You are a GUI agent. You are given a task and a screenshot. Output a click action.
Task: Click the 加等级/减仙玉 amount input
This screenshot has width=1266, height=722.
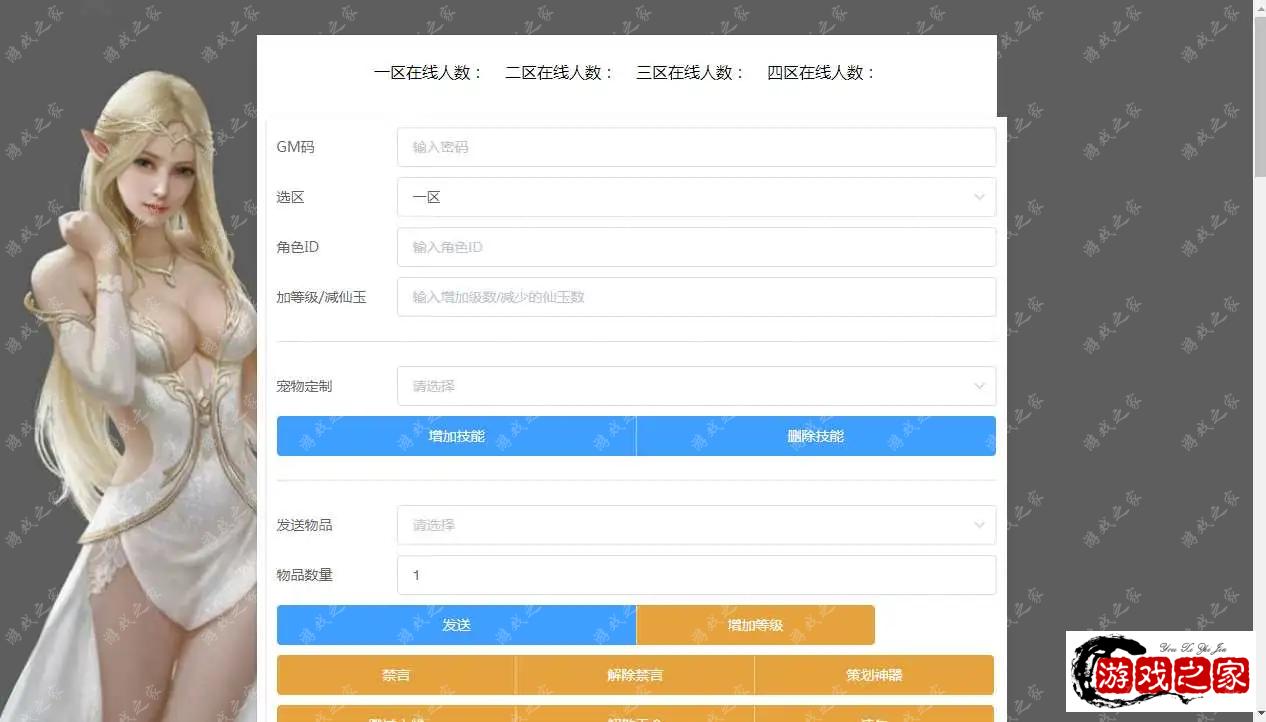point(696,296)
